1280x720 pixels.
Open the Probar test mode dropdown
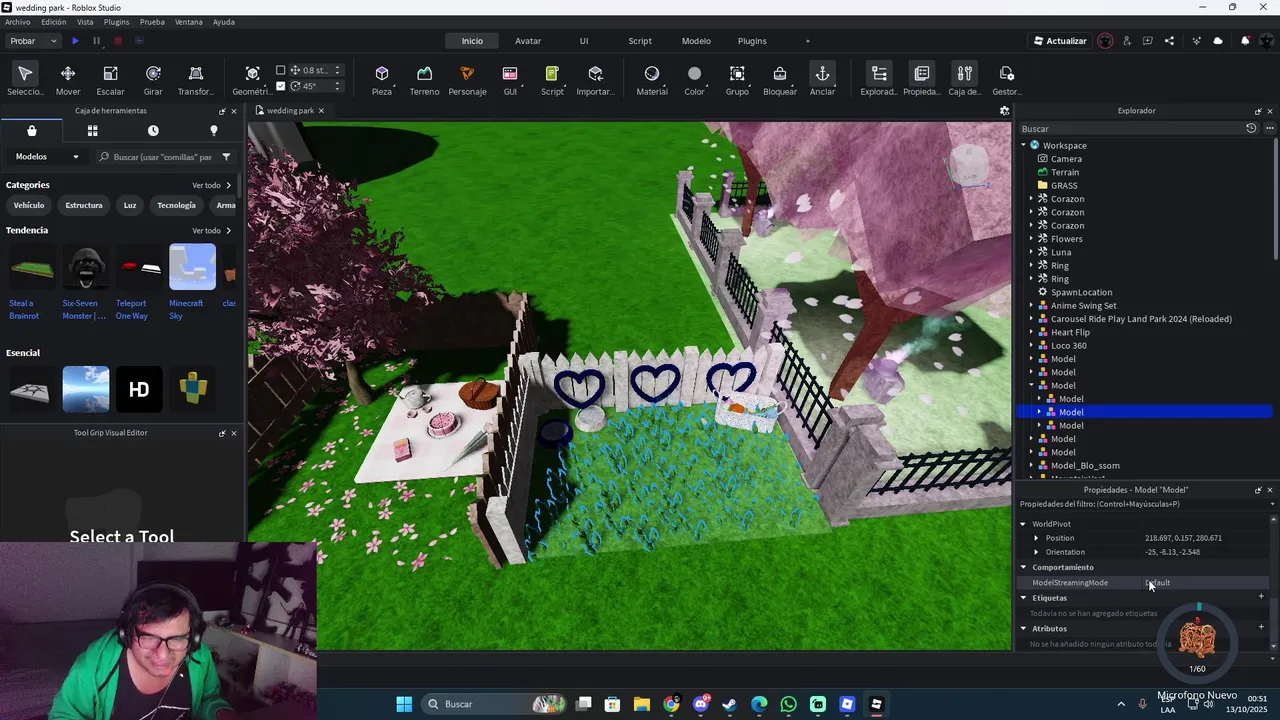point(33,41)
